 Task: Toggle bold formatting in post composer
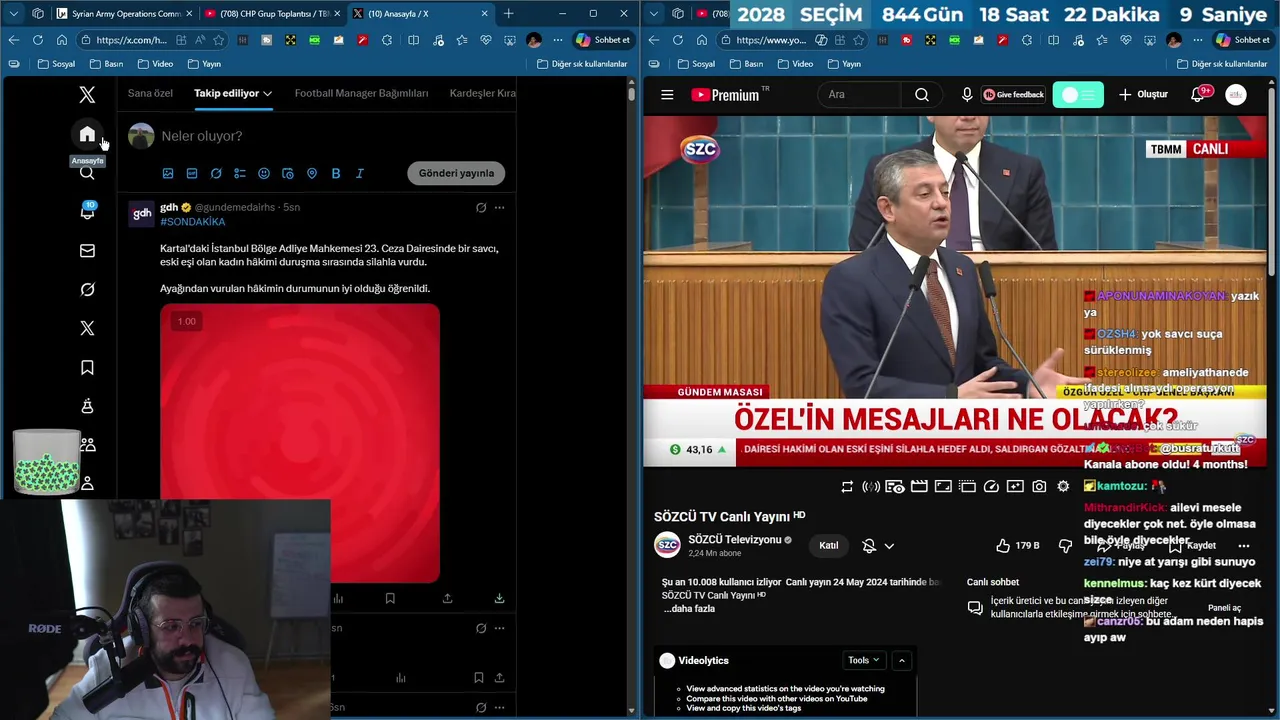(x=336, y=173)
